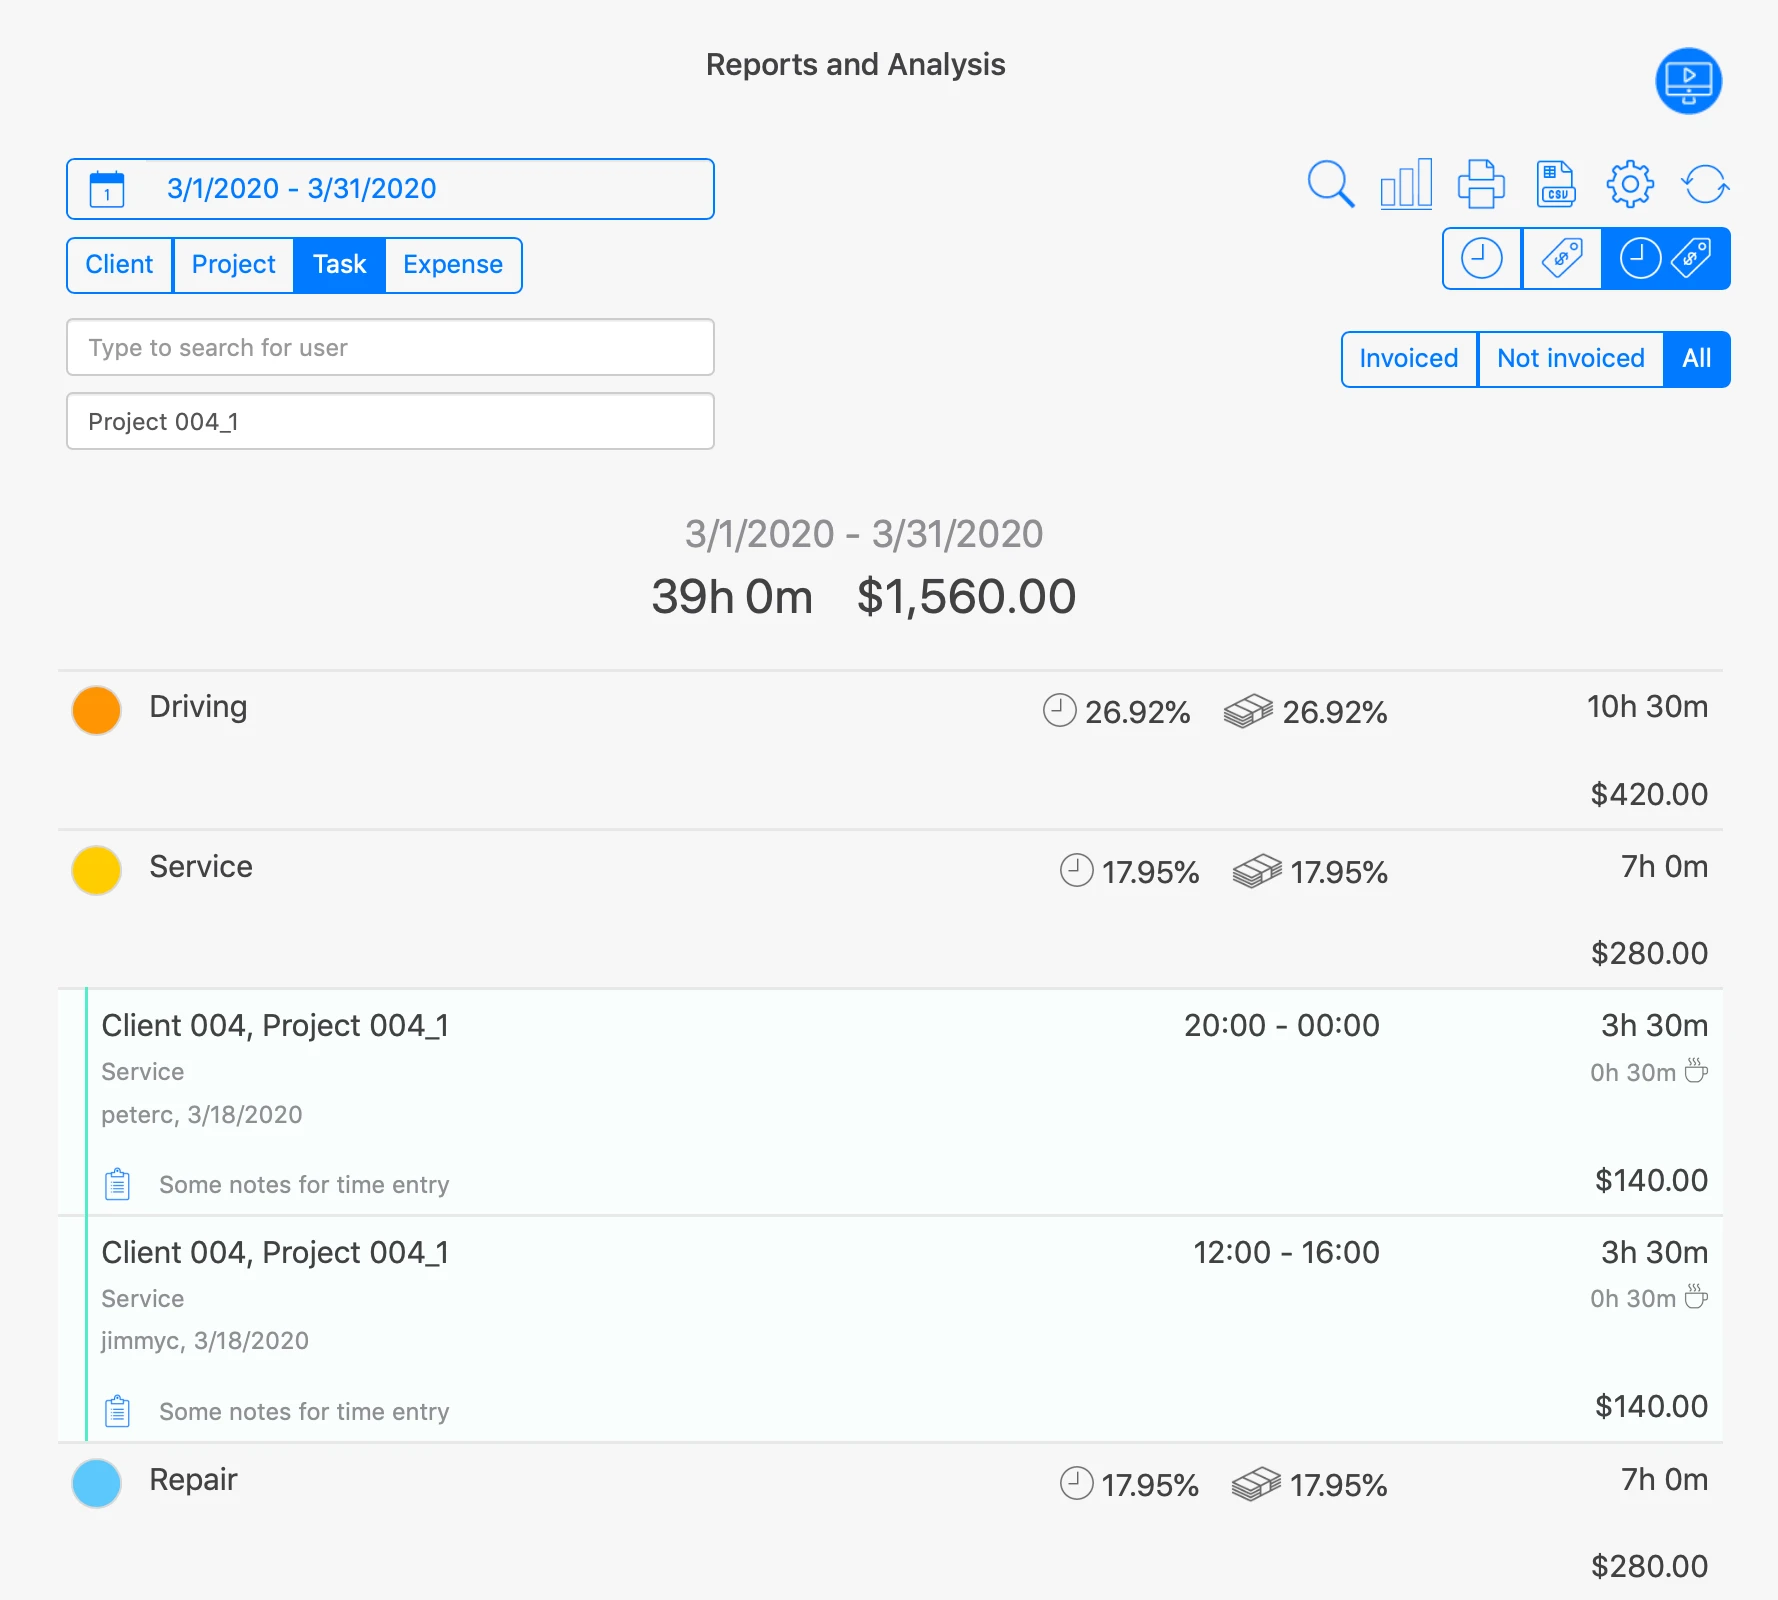
Task: Click the search magnifier icon
Action: pos(1330,184)
